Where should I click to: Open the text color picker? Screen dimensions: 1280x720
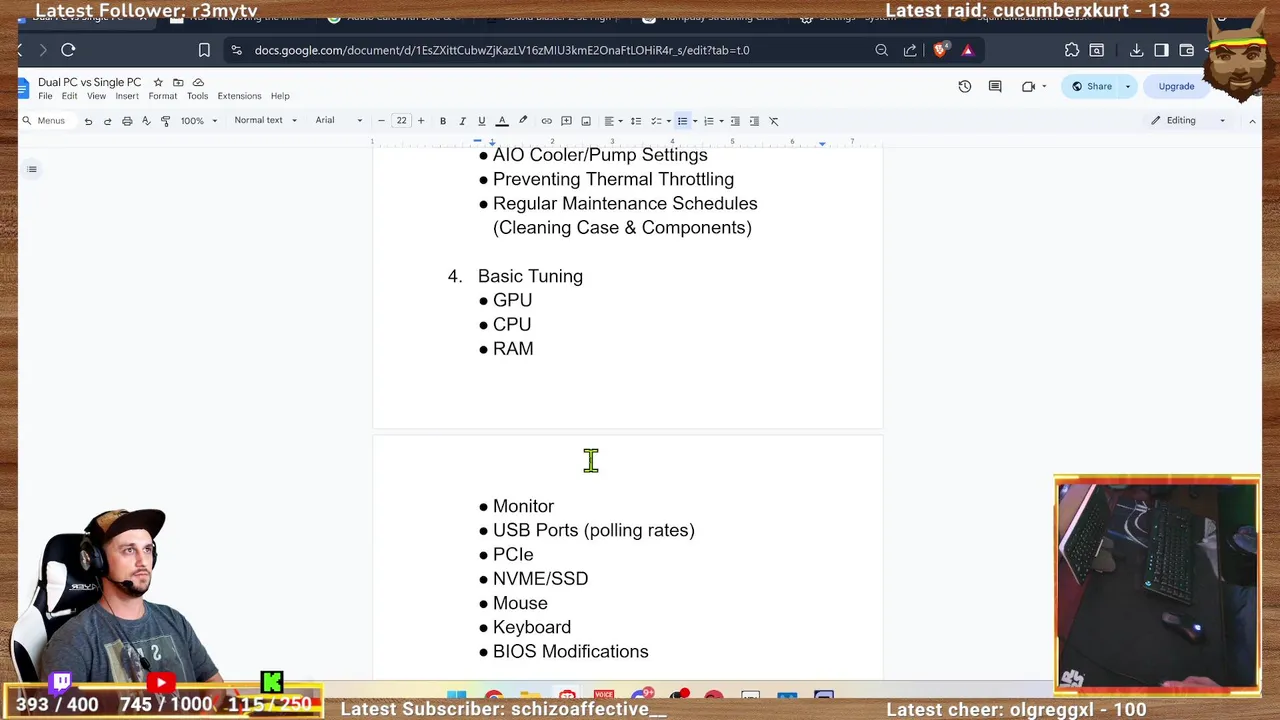pyautogui.click(x=502, y=121)
